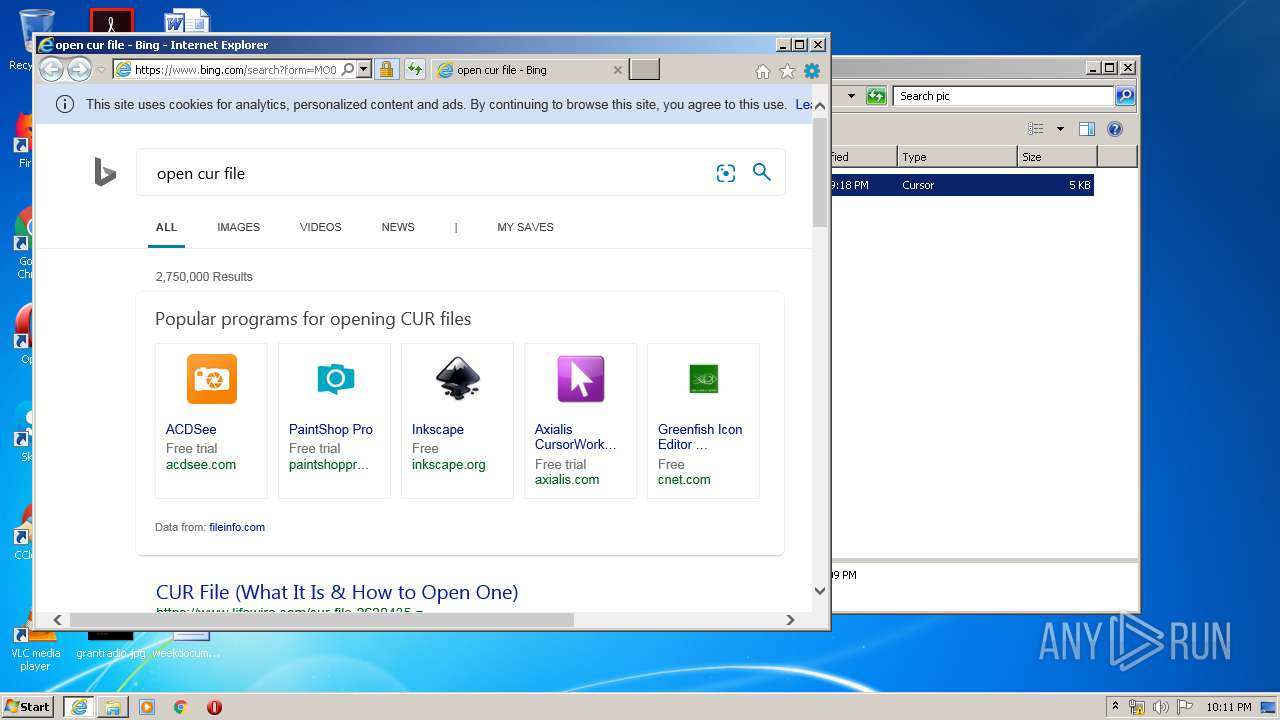The height and width of the screenshot is (720, 1280).
Task: Switch to VIDEOS results tab
Action: tap(320, 227)
